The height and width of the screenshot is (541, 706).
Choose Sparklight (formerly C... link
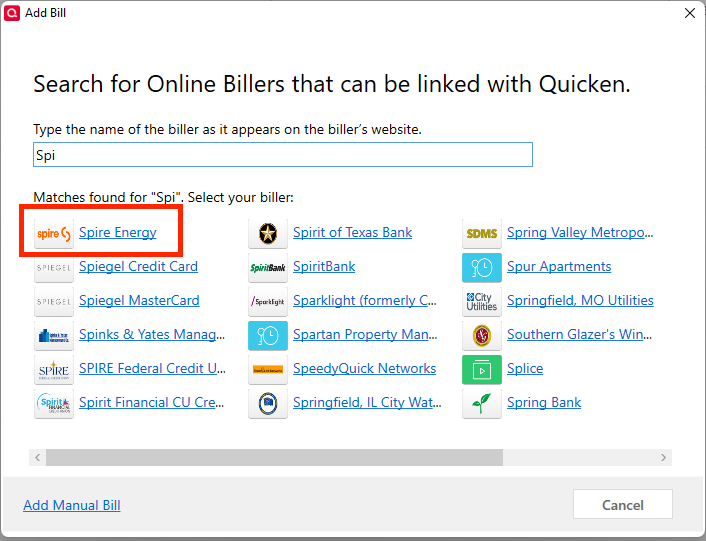point(365,300)
